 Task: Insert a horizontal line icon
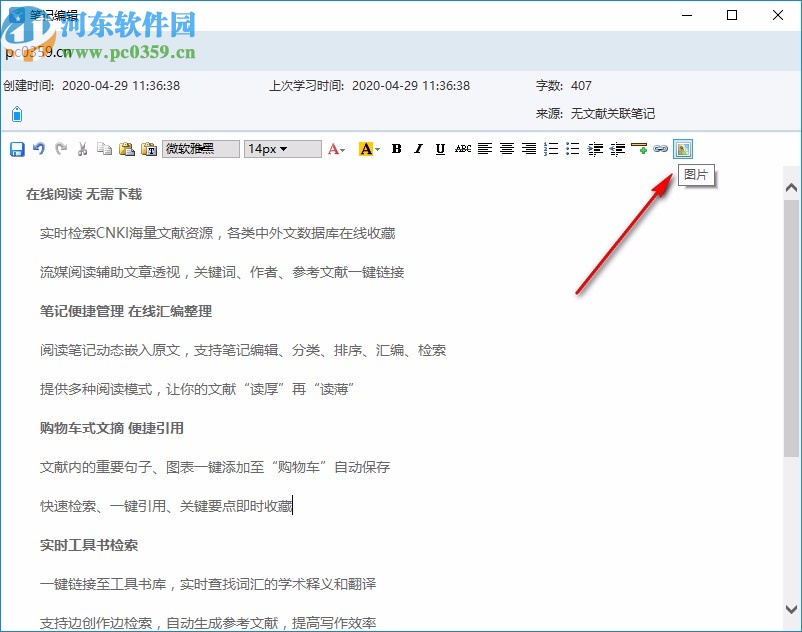pos(639,148)
